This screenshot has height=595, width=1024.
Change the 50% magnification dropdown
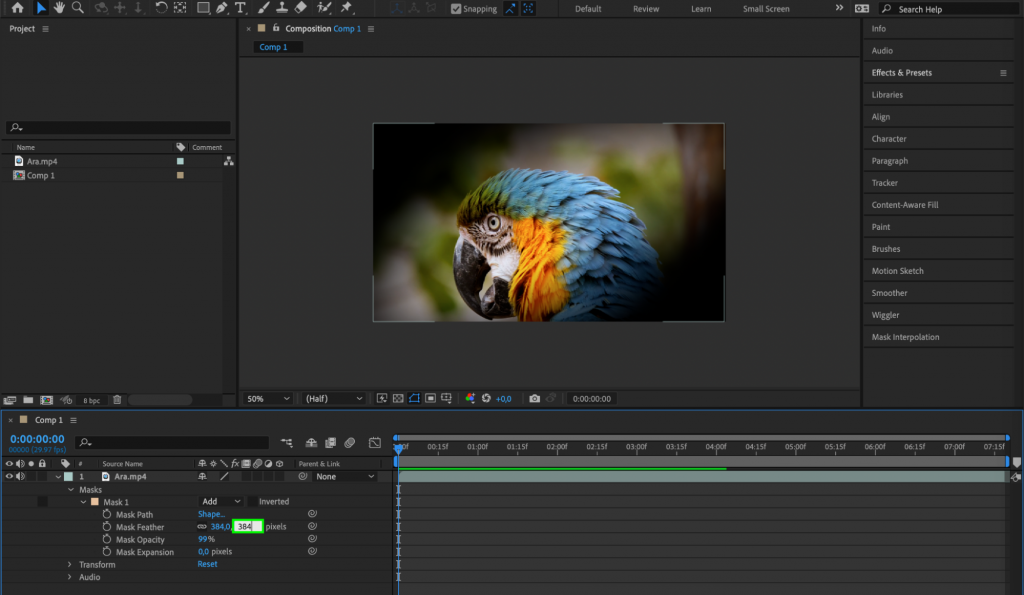pos(266,398)
